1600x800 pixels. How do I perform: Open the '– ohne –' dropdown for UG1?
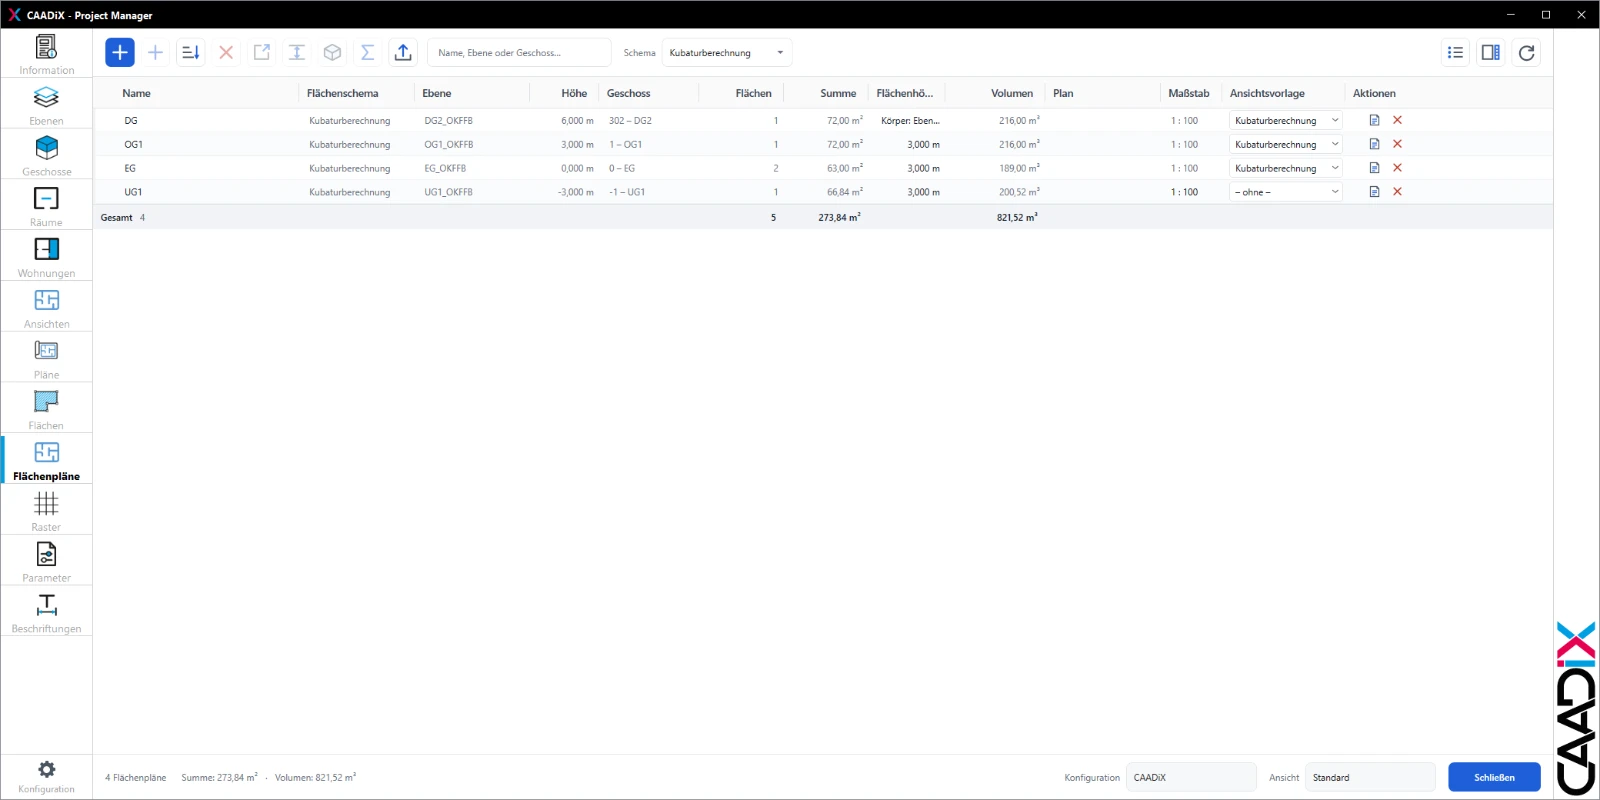pos(1285,192)
